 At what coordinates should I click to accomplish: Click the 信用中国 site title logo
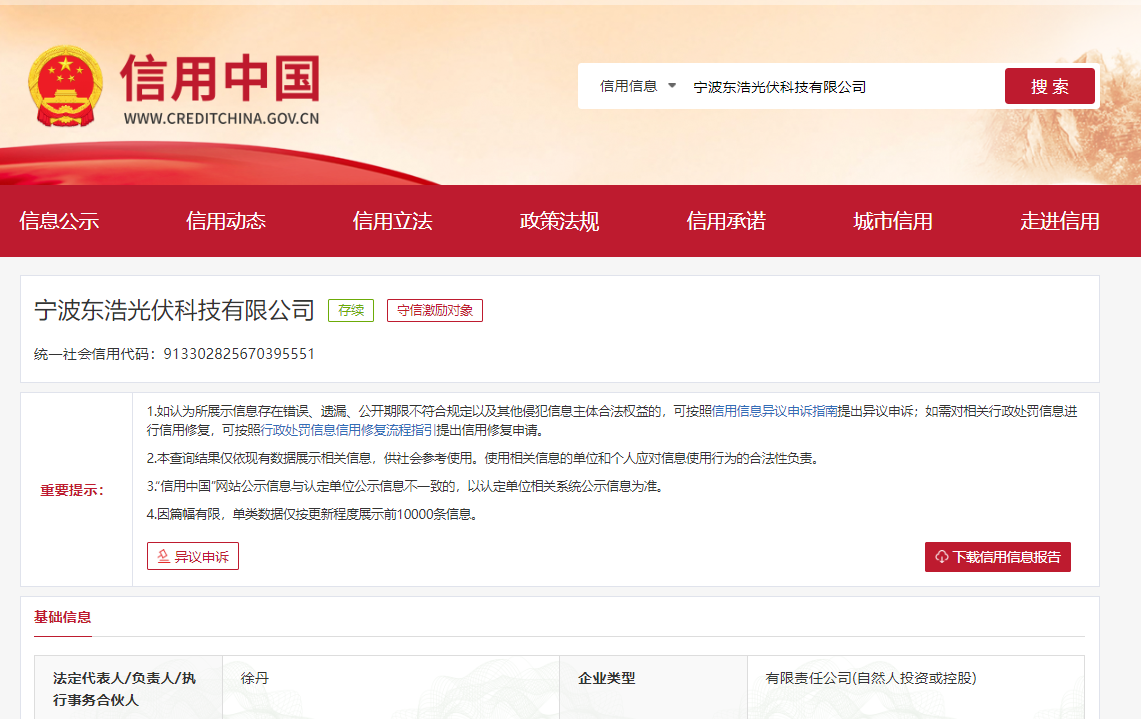pyautogui.click(x=220, y=78)
